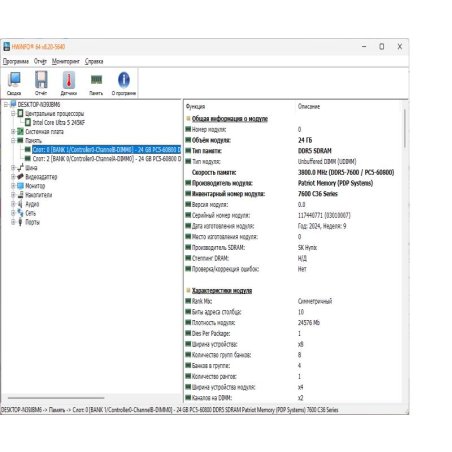Expand the Порты tree node
This screenshot has width=452, height=452.
click(x=13, y=222)
